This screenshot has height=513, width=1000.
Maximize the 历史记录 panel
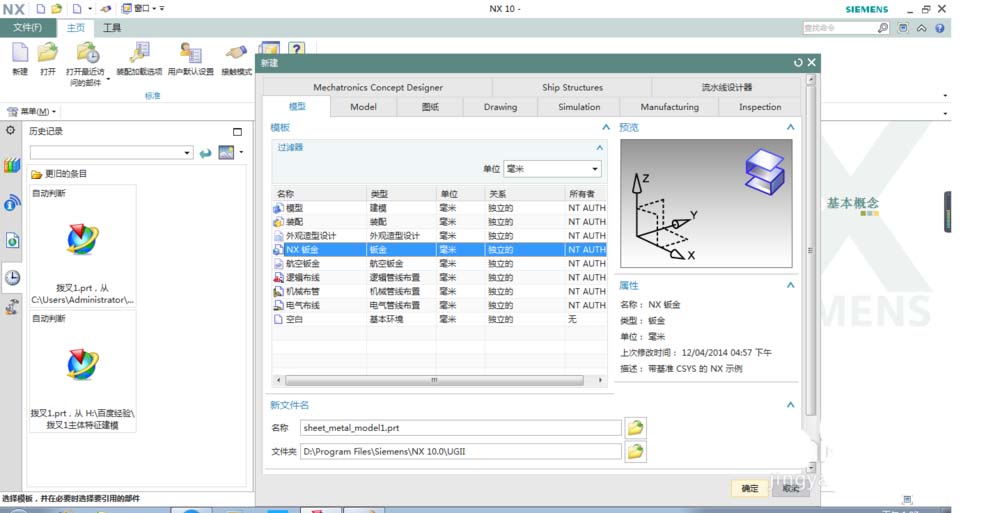(x=237, y=131)
